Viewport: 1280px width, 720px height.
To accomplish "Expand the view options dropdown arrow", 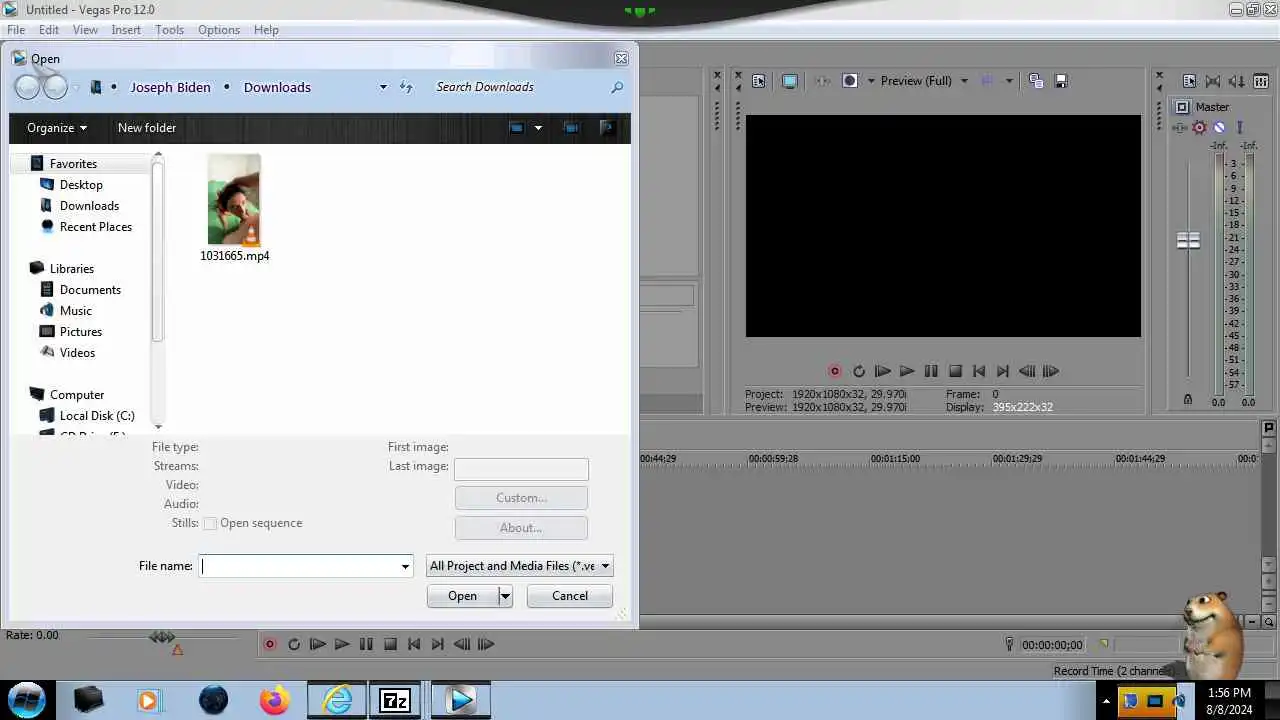I will [538, 128].
